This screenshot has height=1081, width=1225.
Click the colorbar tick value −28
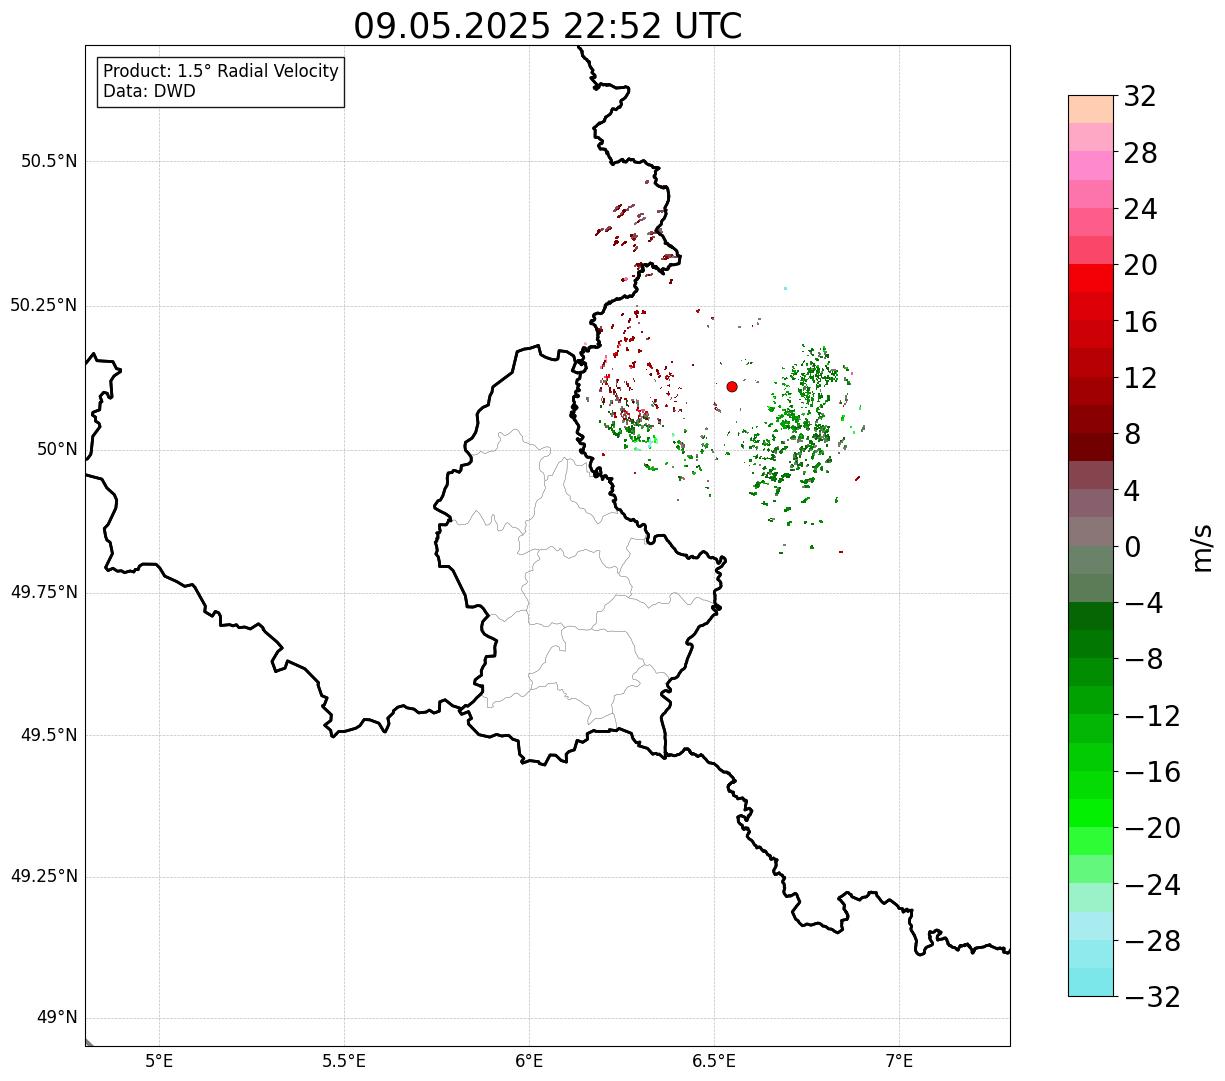[x=1152, y=941]
